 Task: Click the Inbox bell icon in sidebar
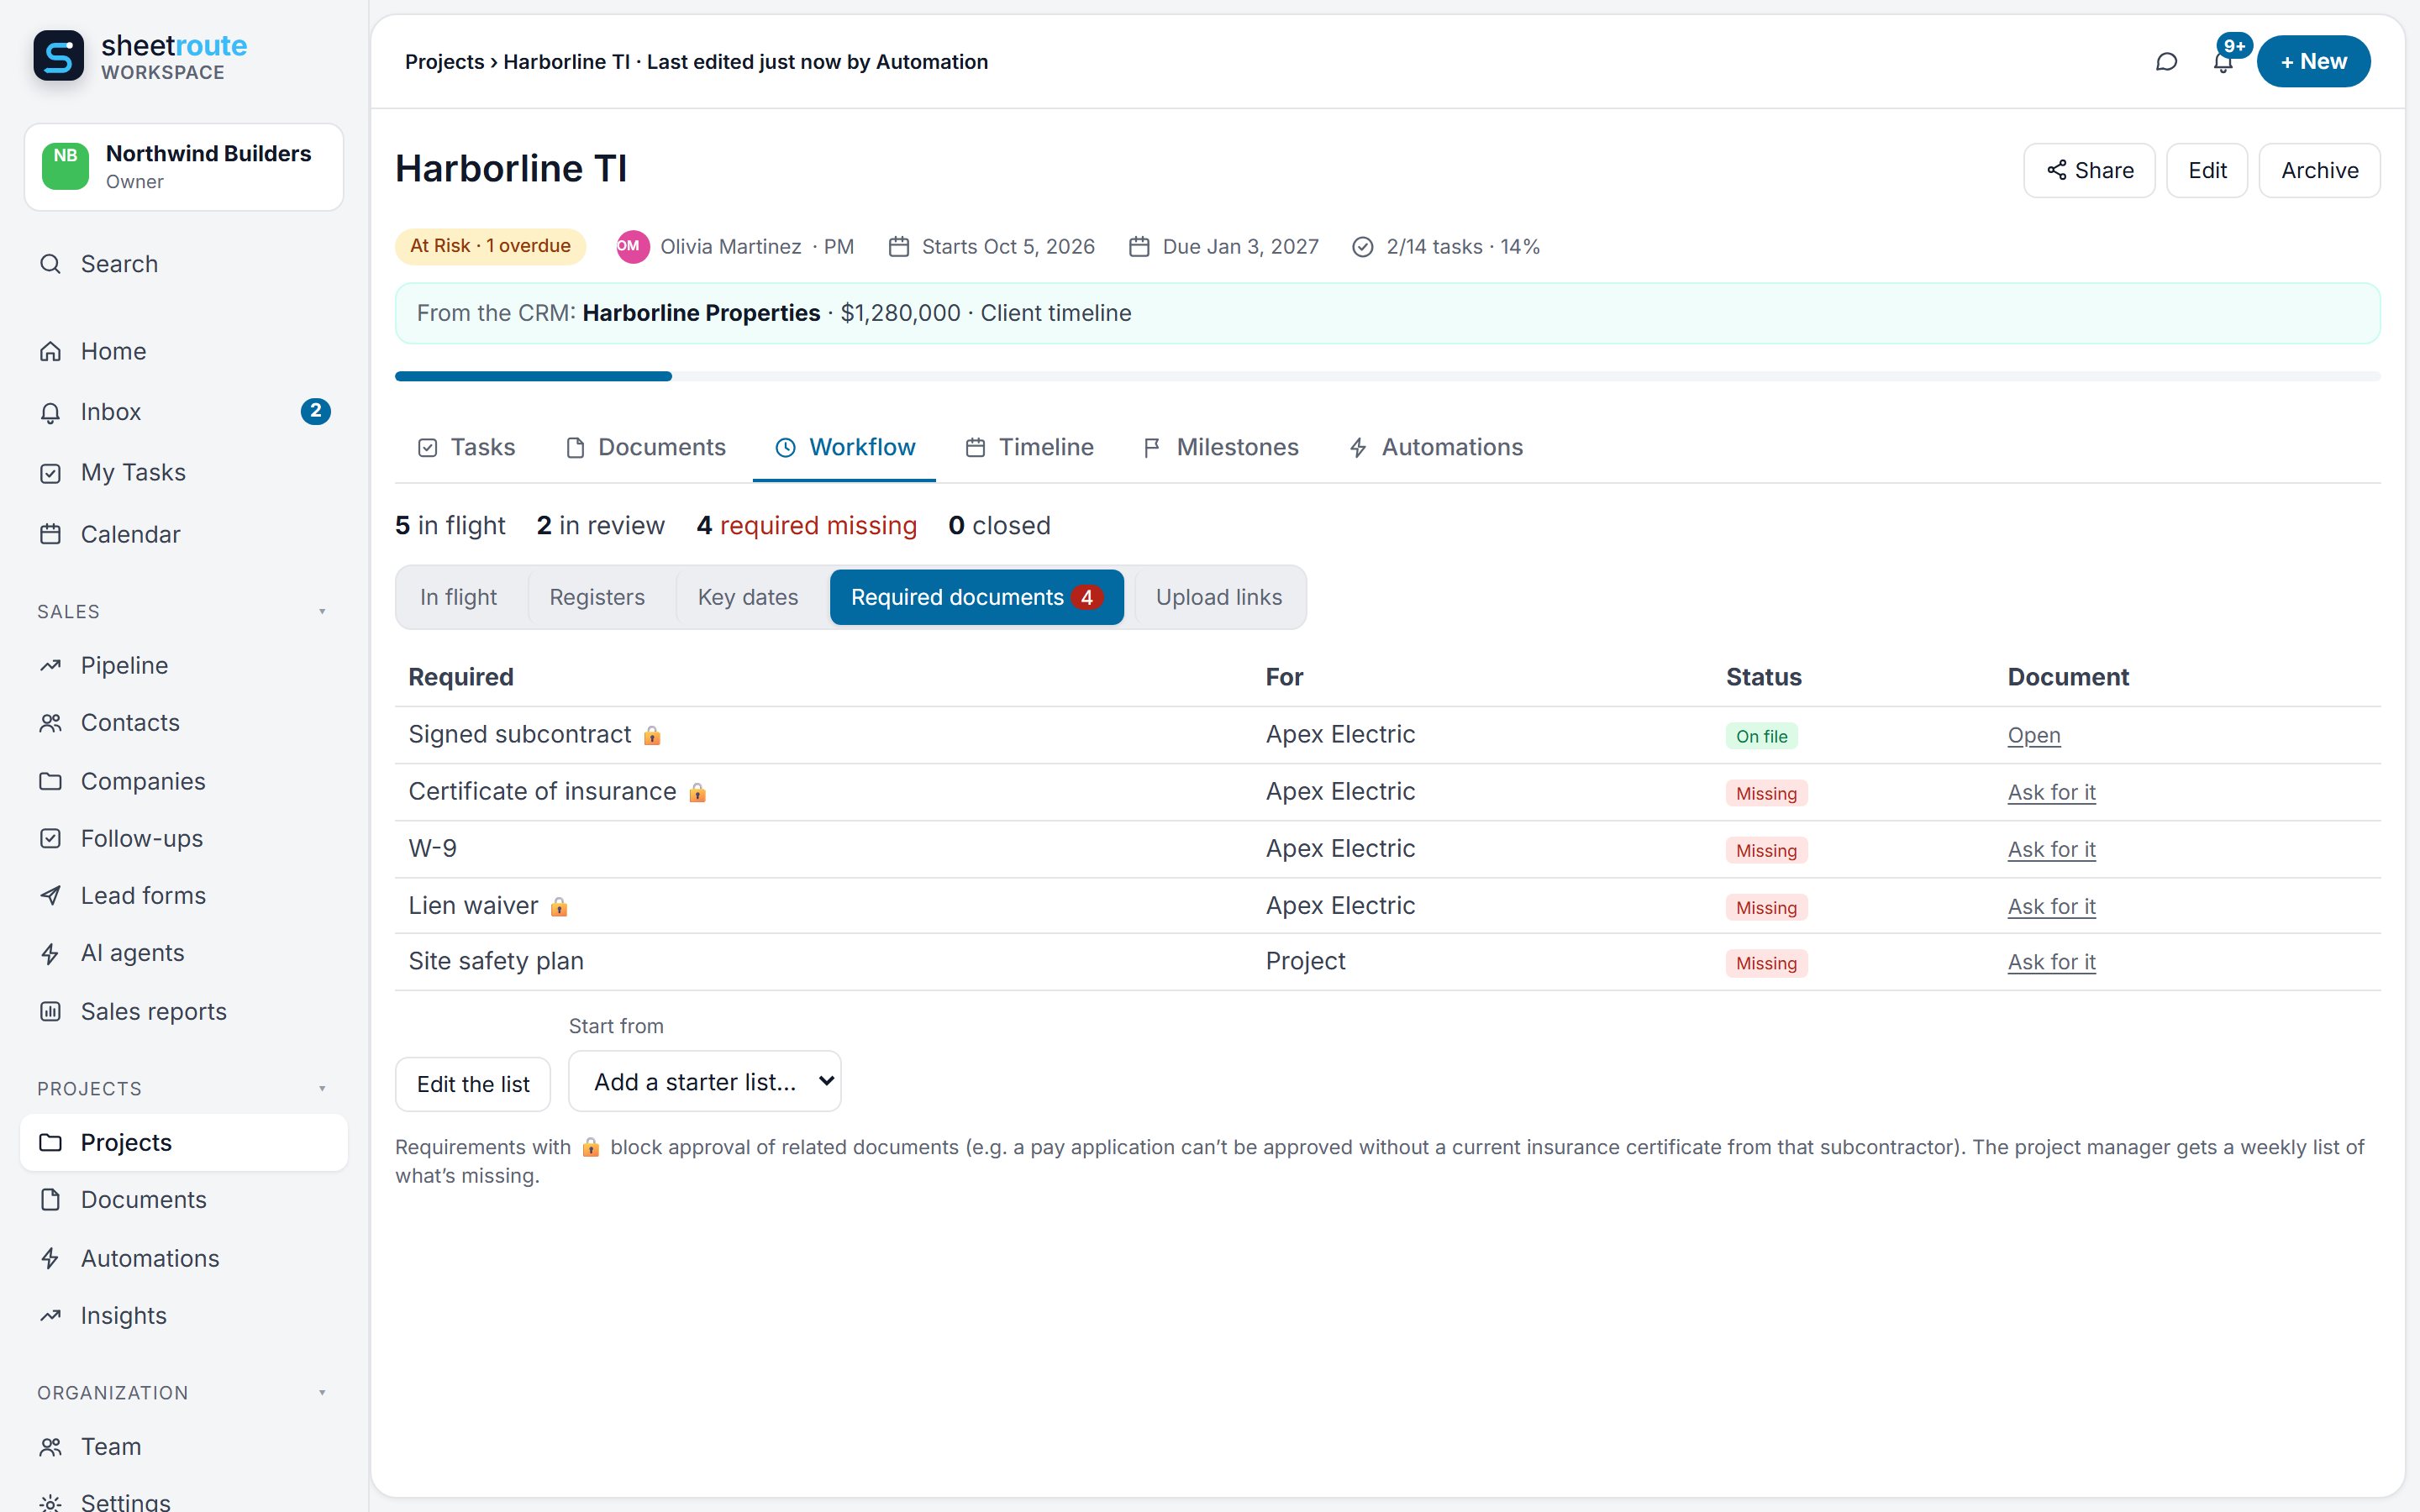[50, 412]
